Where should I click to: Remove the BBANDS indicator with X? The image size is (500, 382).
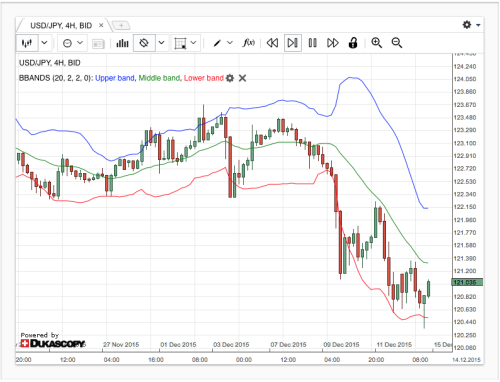(243, 78)
